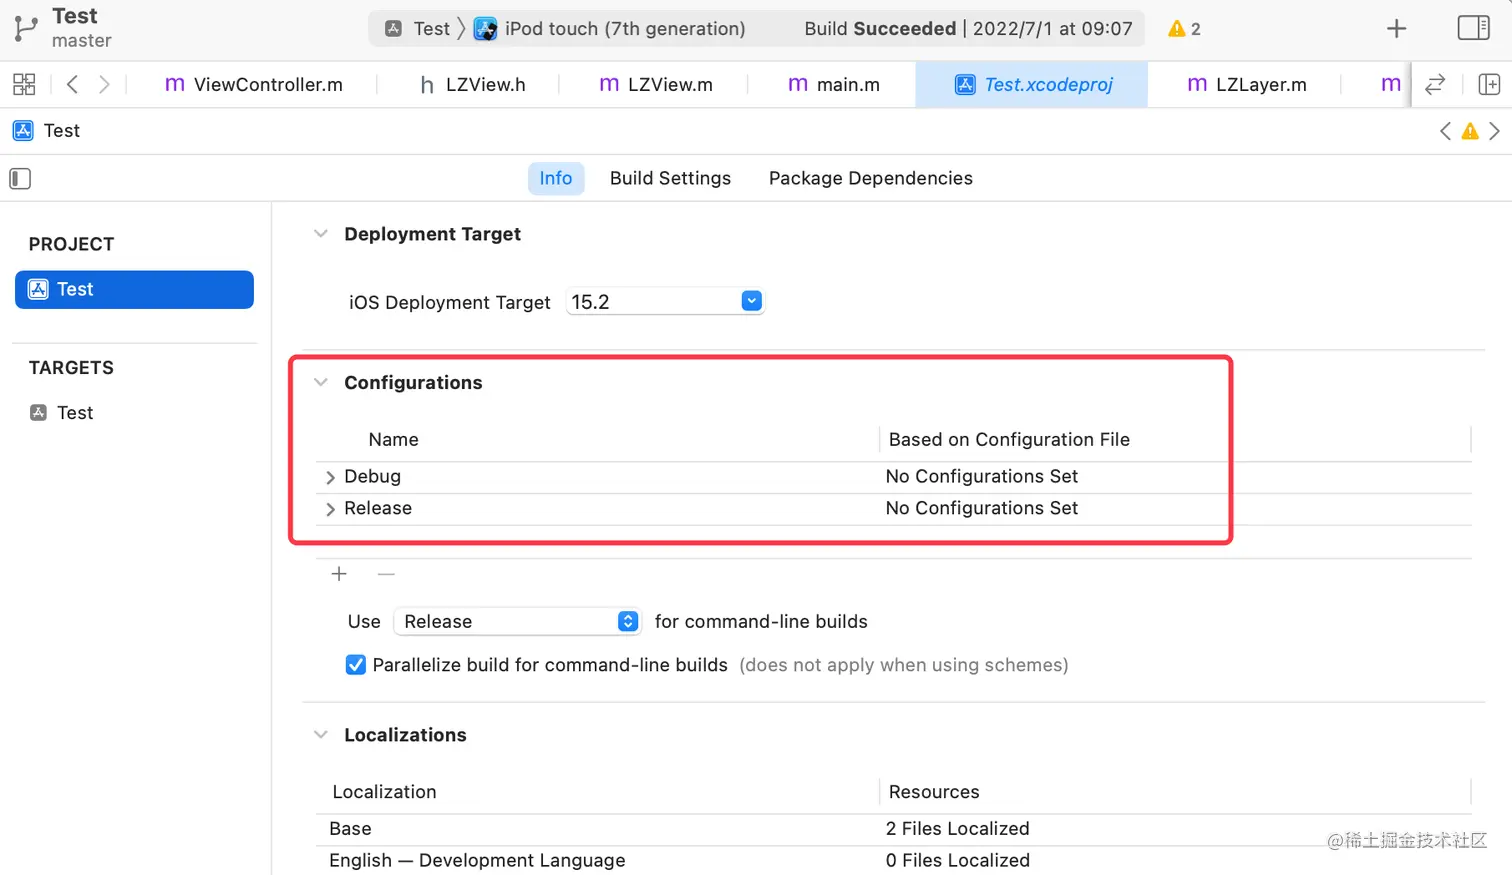Click the Localization column header

pyautogui.click(x=384, y=792)
